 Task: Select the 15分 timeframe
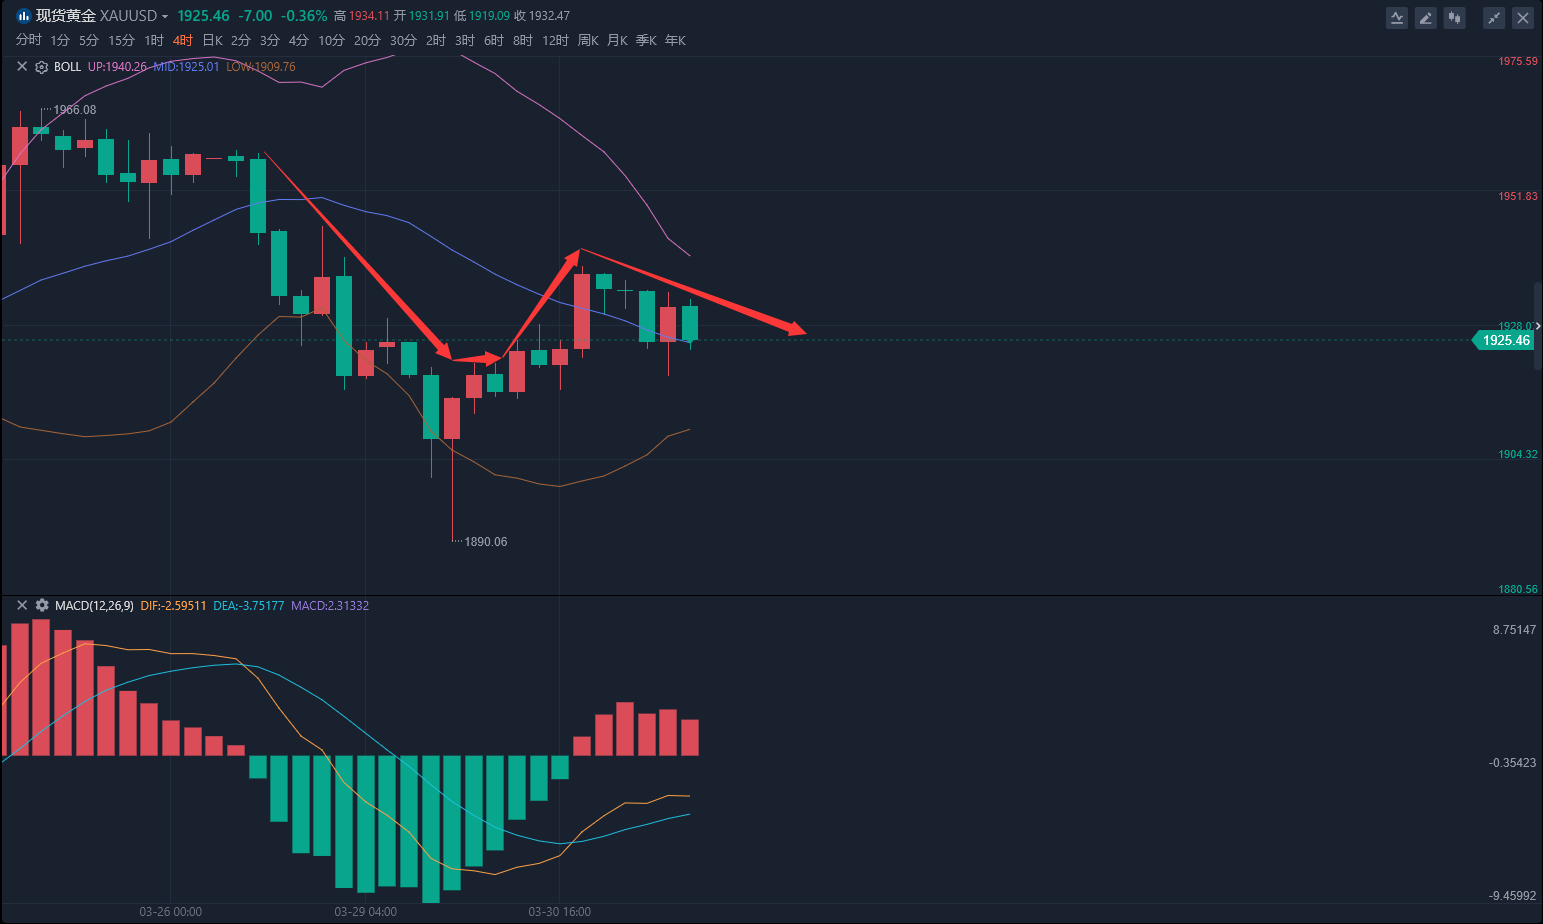(x=121, y=40)
